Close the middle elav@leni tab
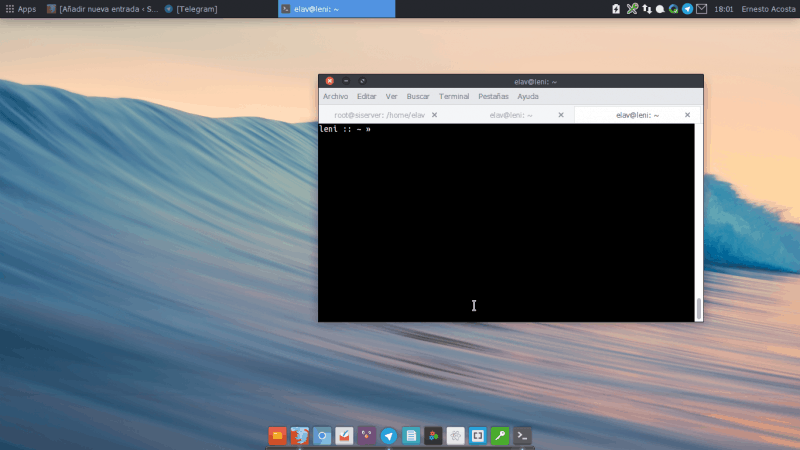 tap(561, 115)
